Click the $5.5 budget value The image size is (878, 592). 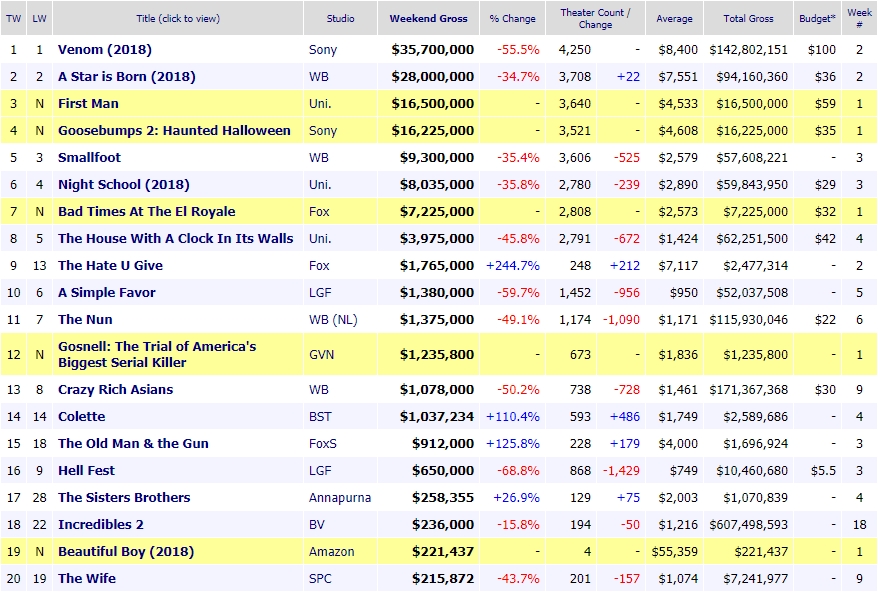[x=823, y=470]
